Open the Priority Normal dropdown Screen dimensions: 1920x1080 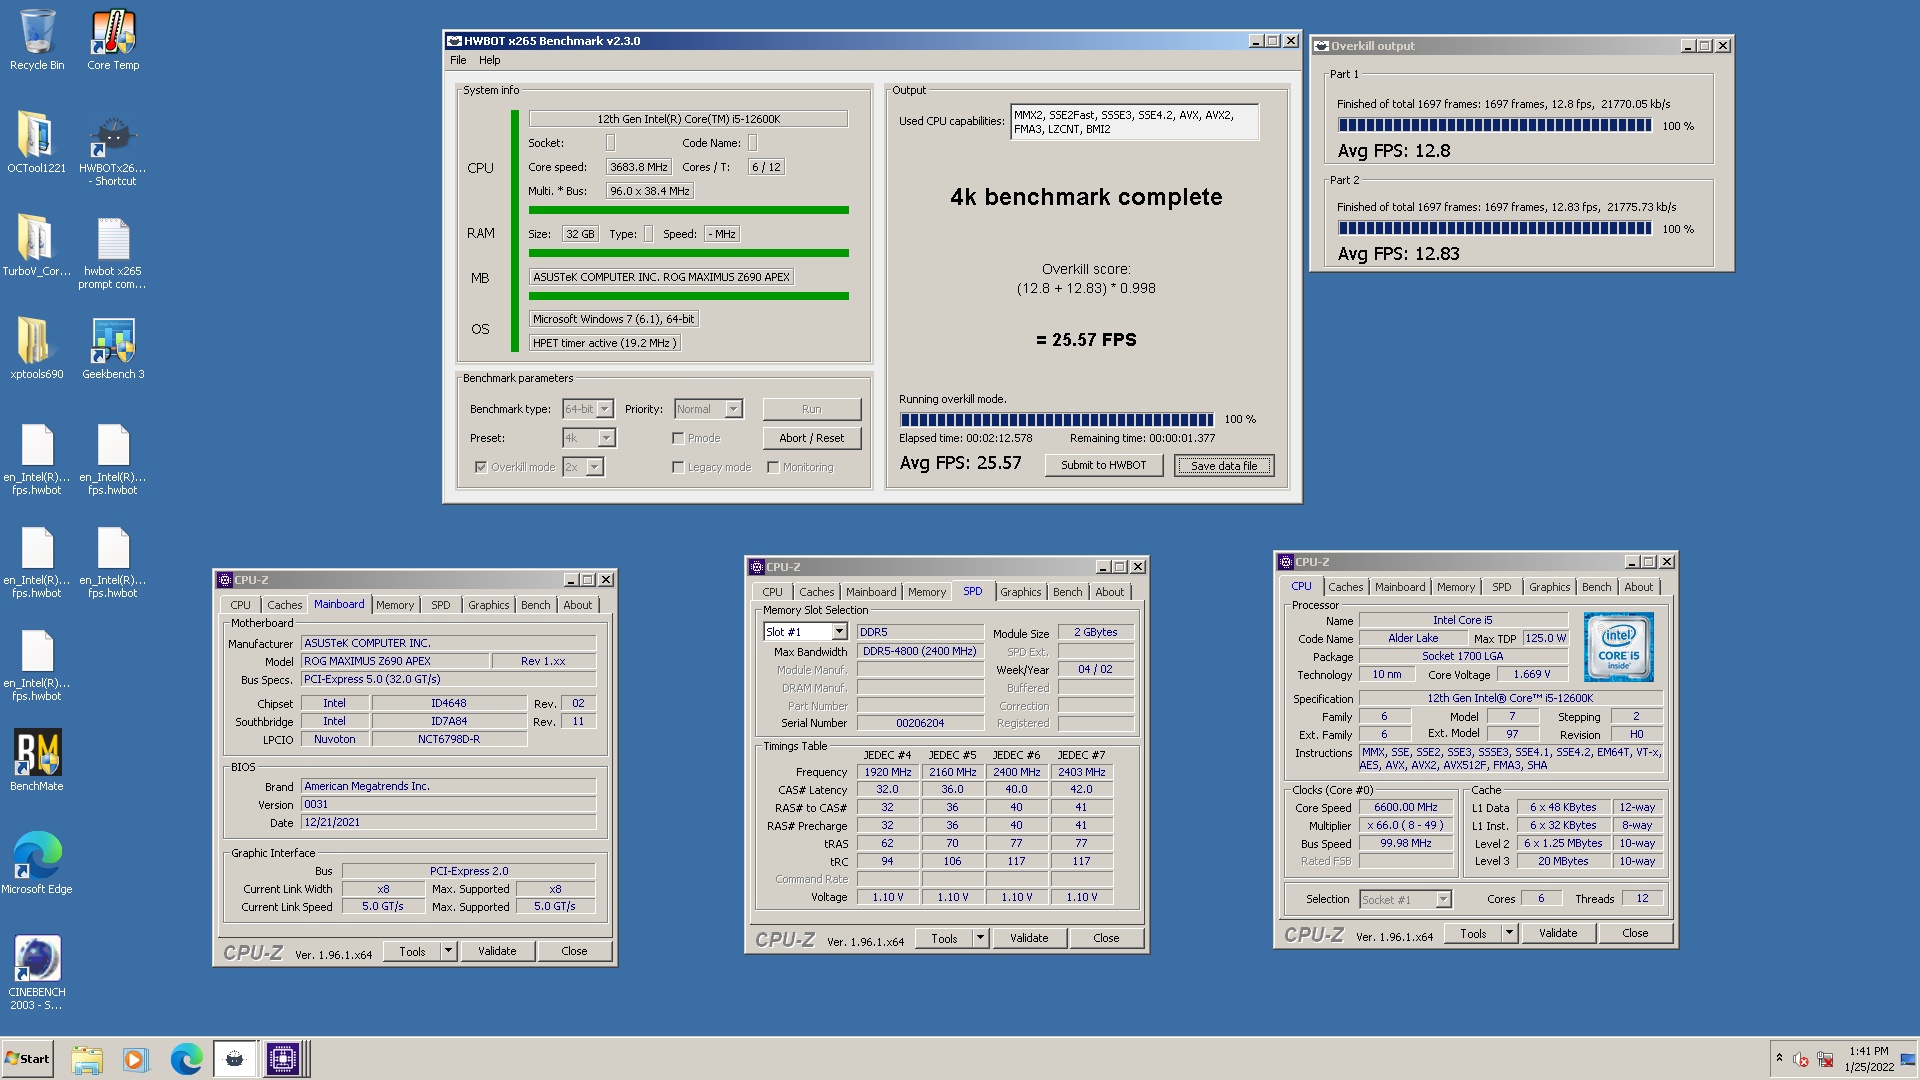point(708,409)
